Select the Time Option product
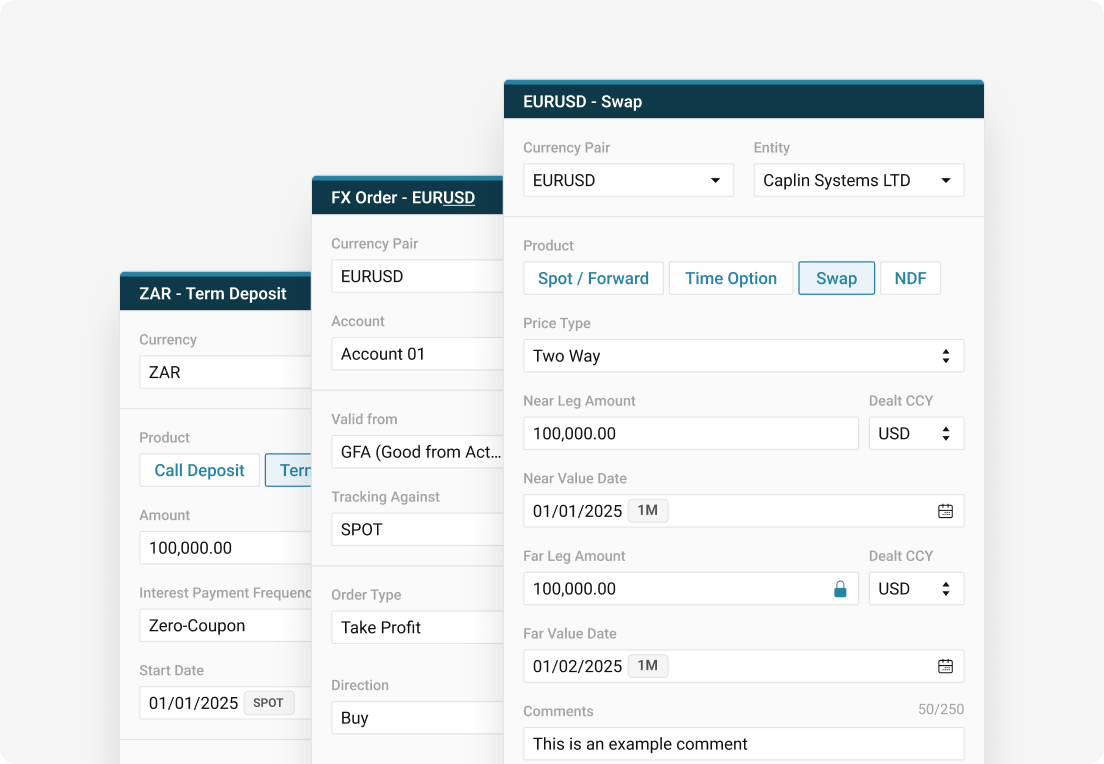 tap(731, 278)
